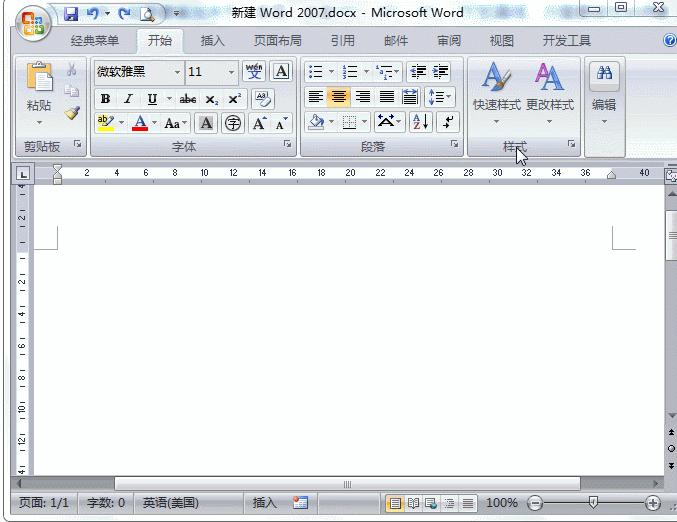The image size is (677, 522).
Task: Switch to the 页面布局 tab
Action: pos(278,41)
